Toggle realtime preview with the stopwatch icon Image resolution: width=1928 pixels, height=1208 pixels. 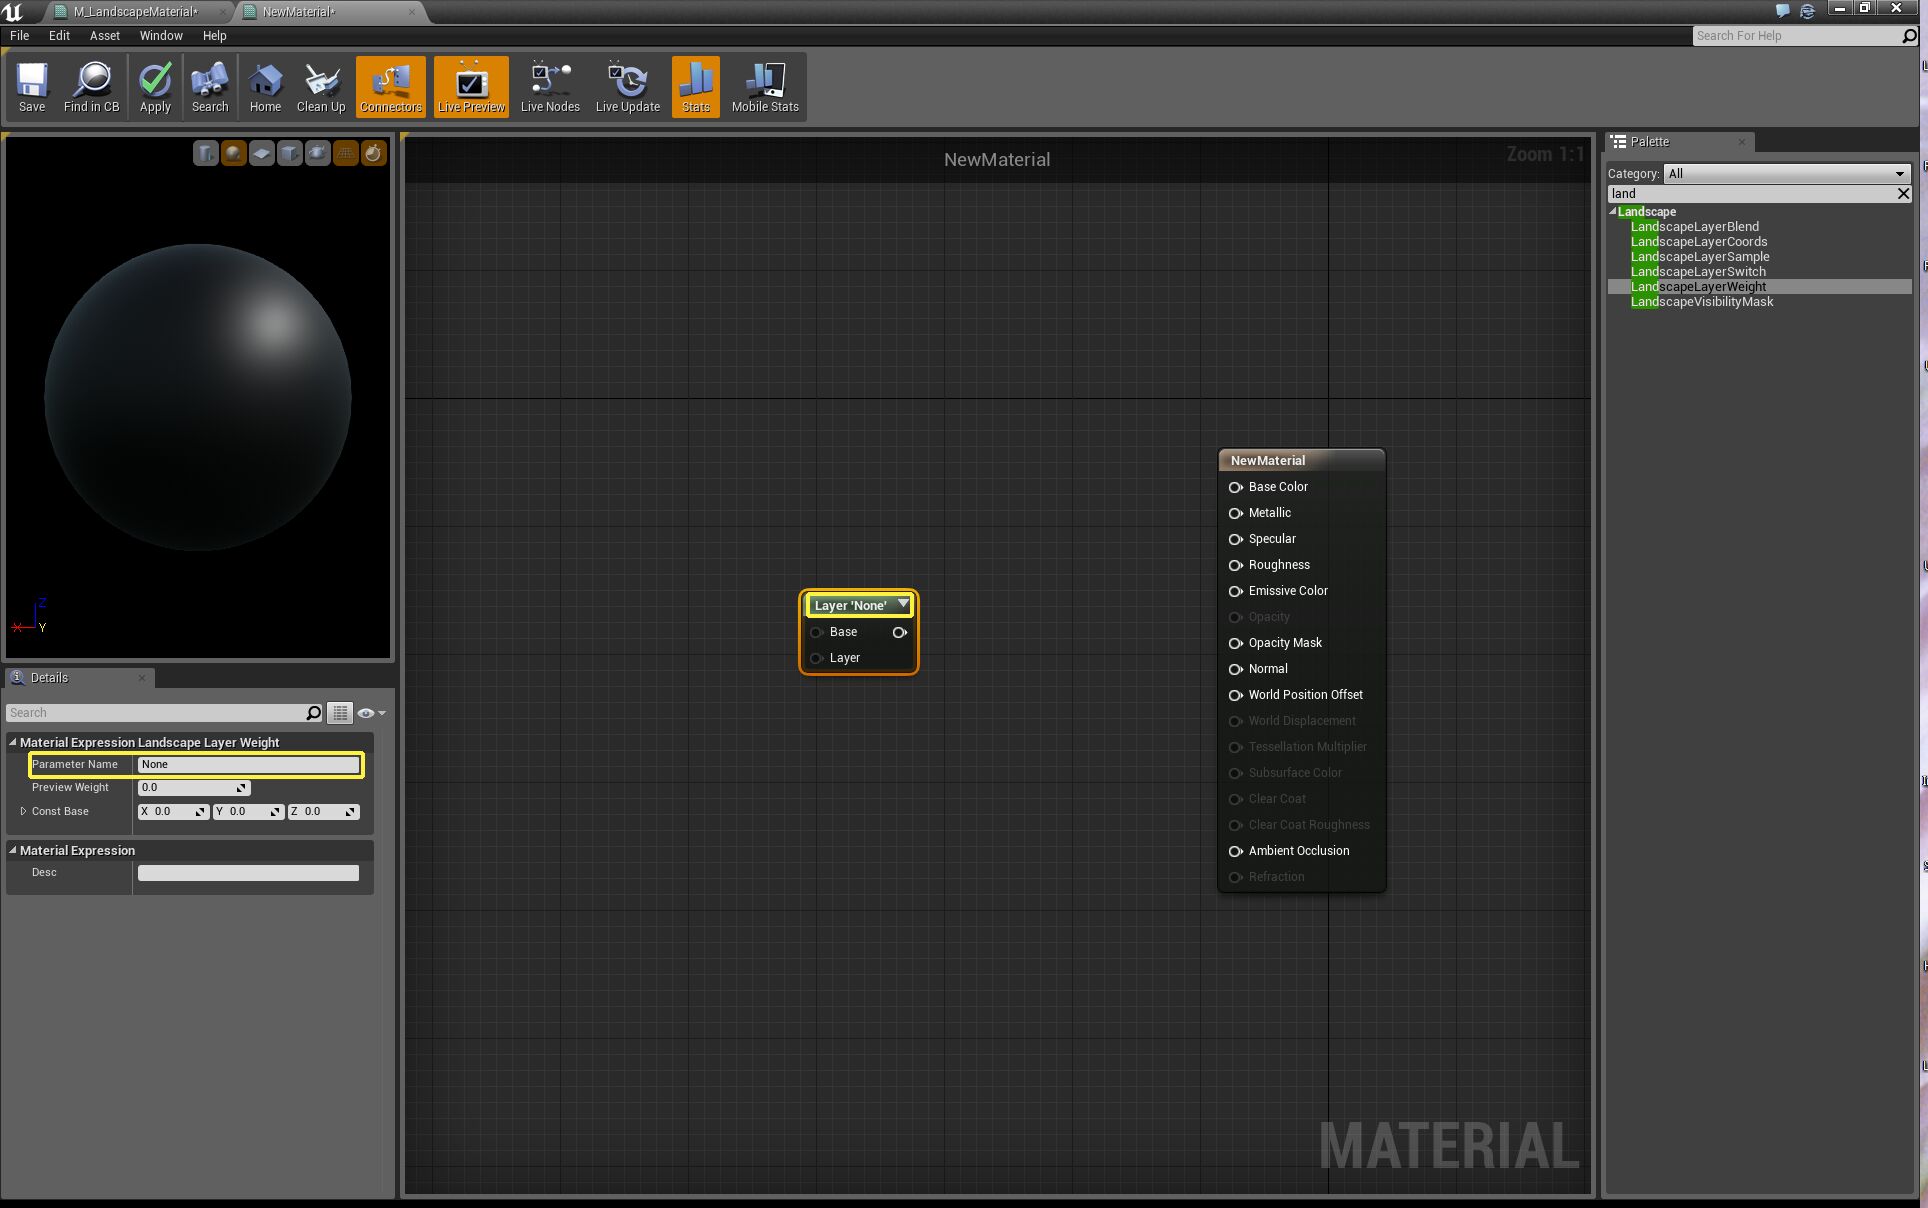coord(373,153)
